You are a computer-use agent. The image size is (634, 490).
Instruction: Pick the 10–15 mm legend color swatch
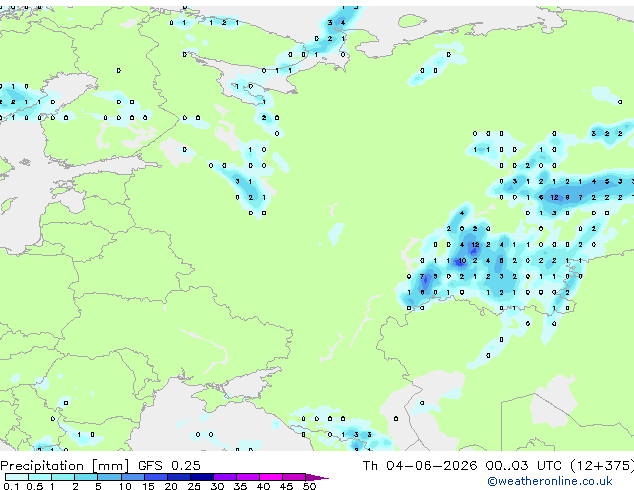coord(133,477)
